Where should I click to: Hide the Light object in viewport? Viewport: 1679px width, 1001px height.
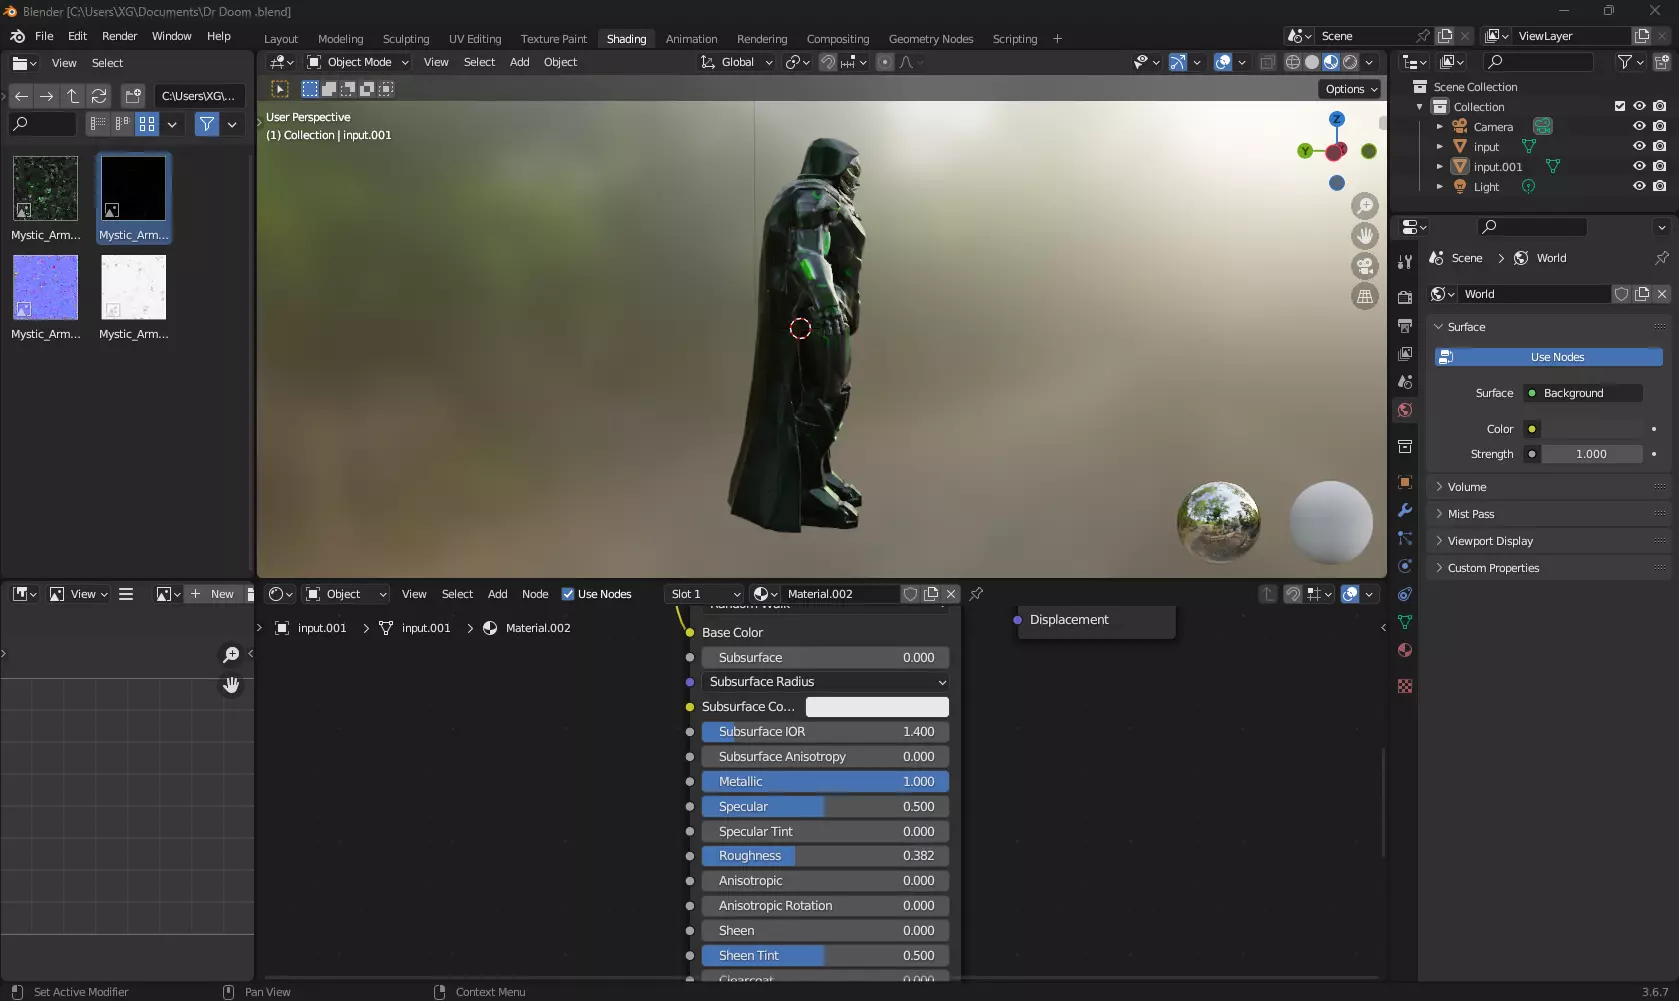[x=1639, y=186]
